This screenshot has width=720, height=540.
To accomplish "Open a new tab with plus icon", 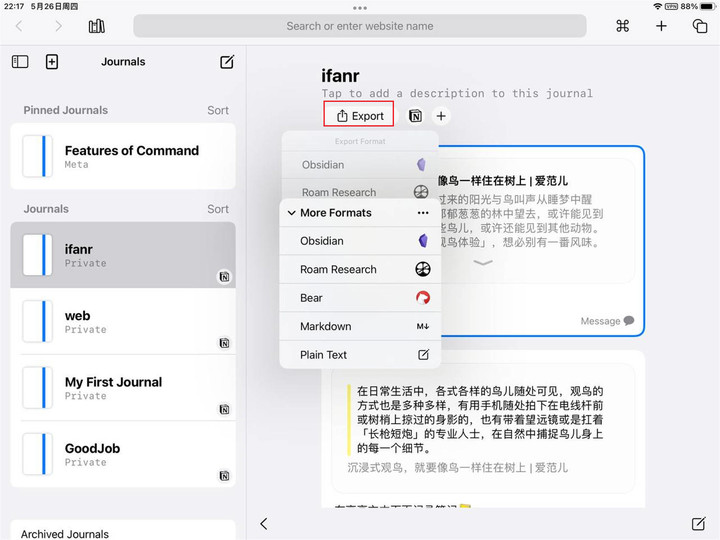I will pos(661,26).
